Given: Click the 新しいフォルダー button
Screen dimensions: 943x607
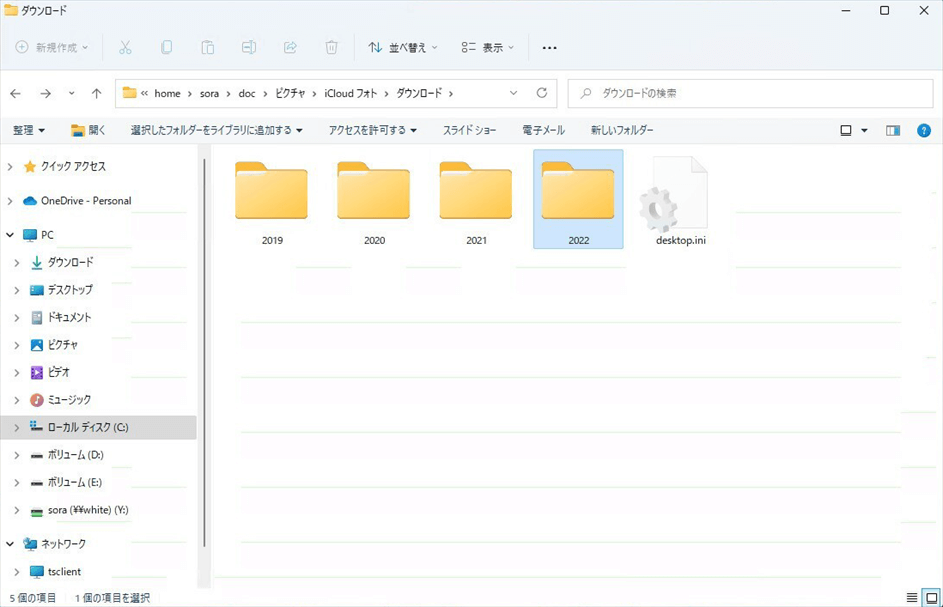Looking at the screenshot, I should pos(621,130).
